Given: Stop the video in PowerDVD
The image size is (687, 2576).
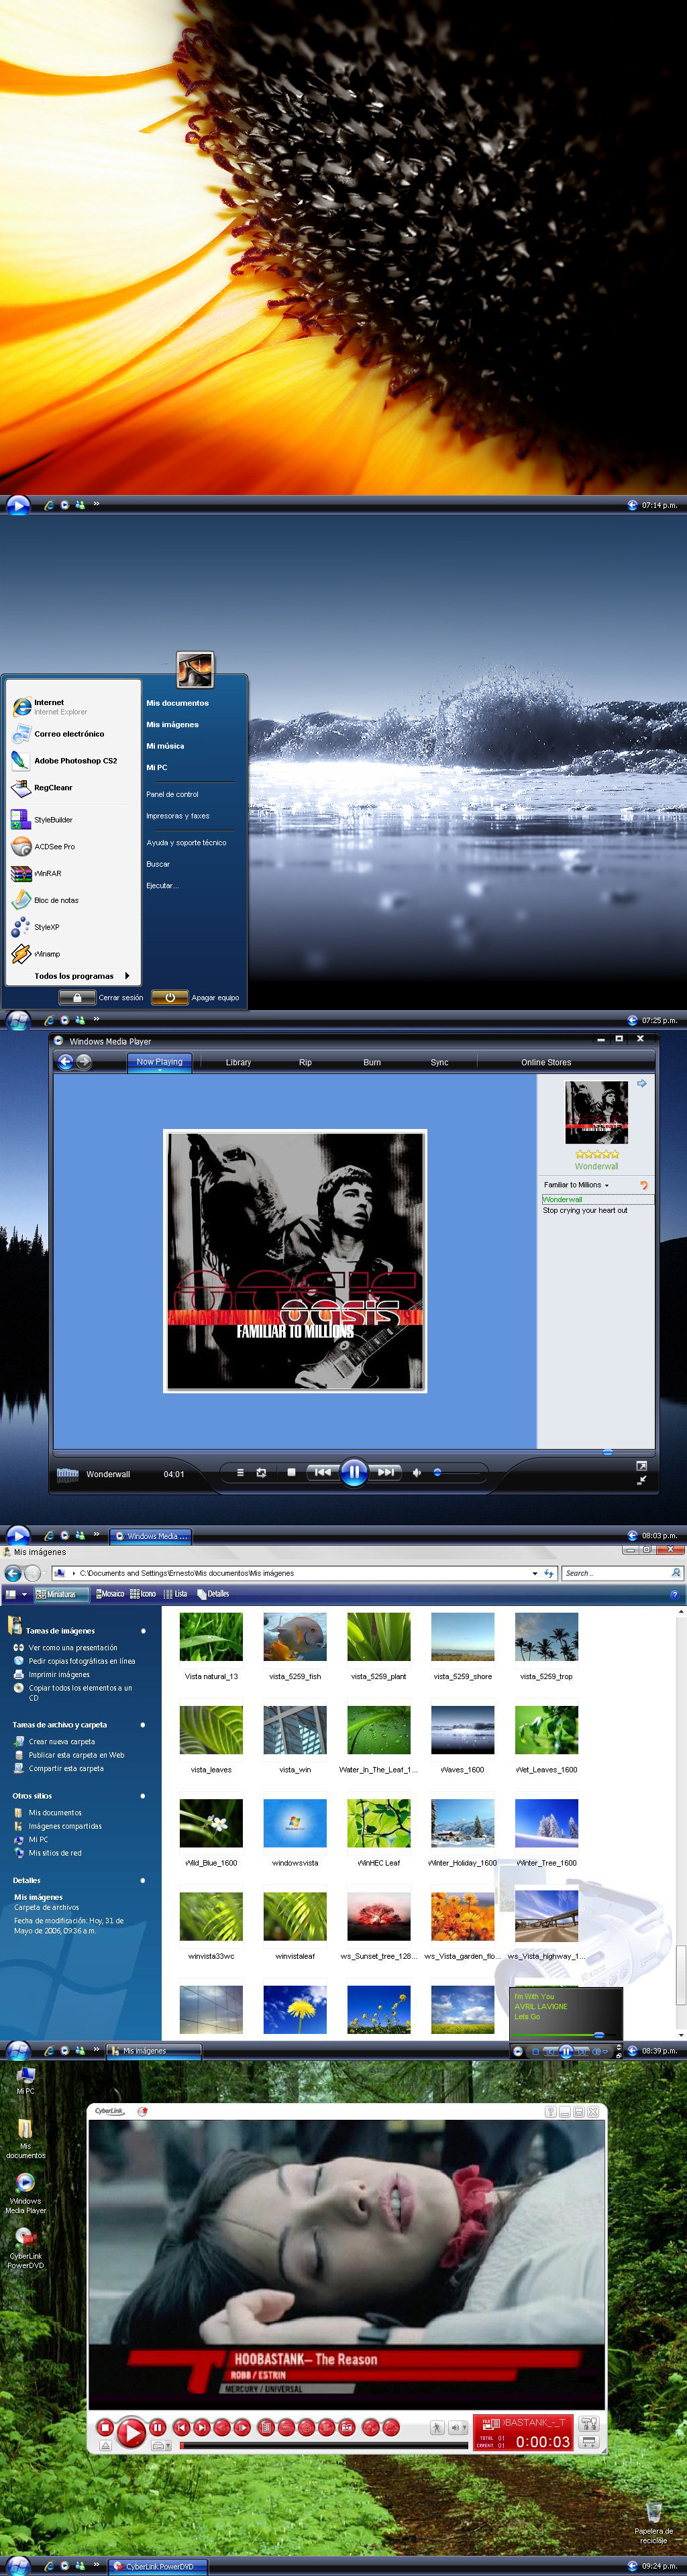Looking at the screenshot, I should pos(105,2427).
